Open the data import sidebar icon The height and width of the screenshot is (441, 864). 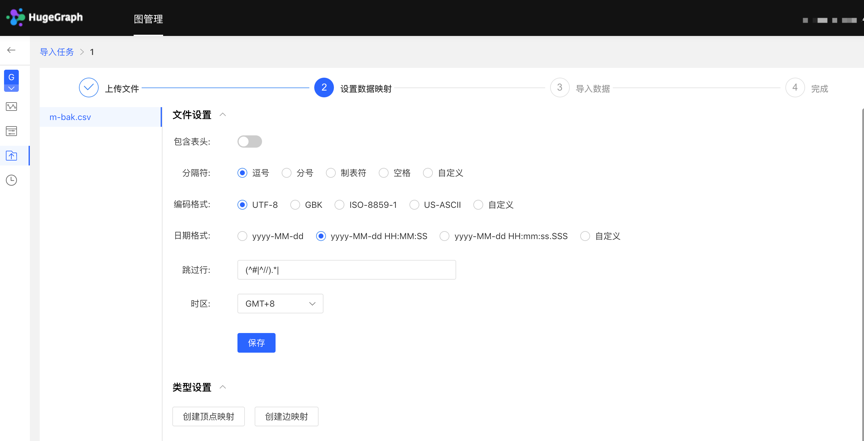pyautogui.click(x=11, y=156)
